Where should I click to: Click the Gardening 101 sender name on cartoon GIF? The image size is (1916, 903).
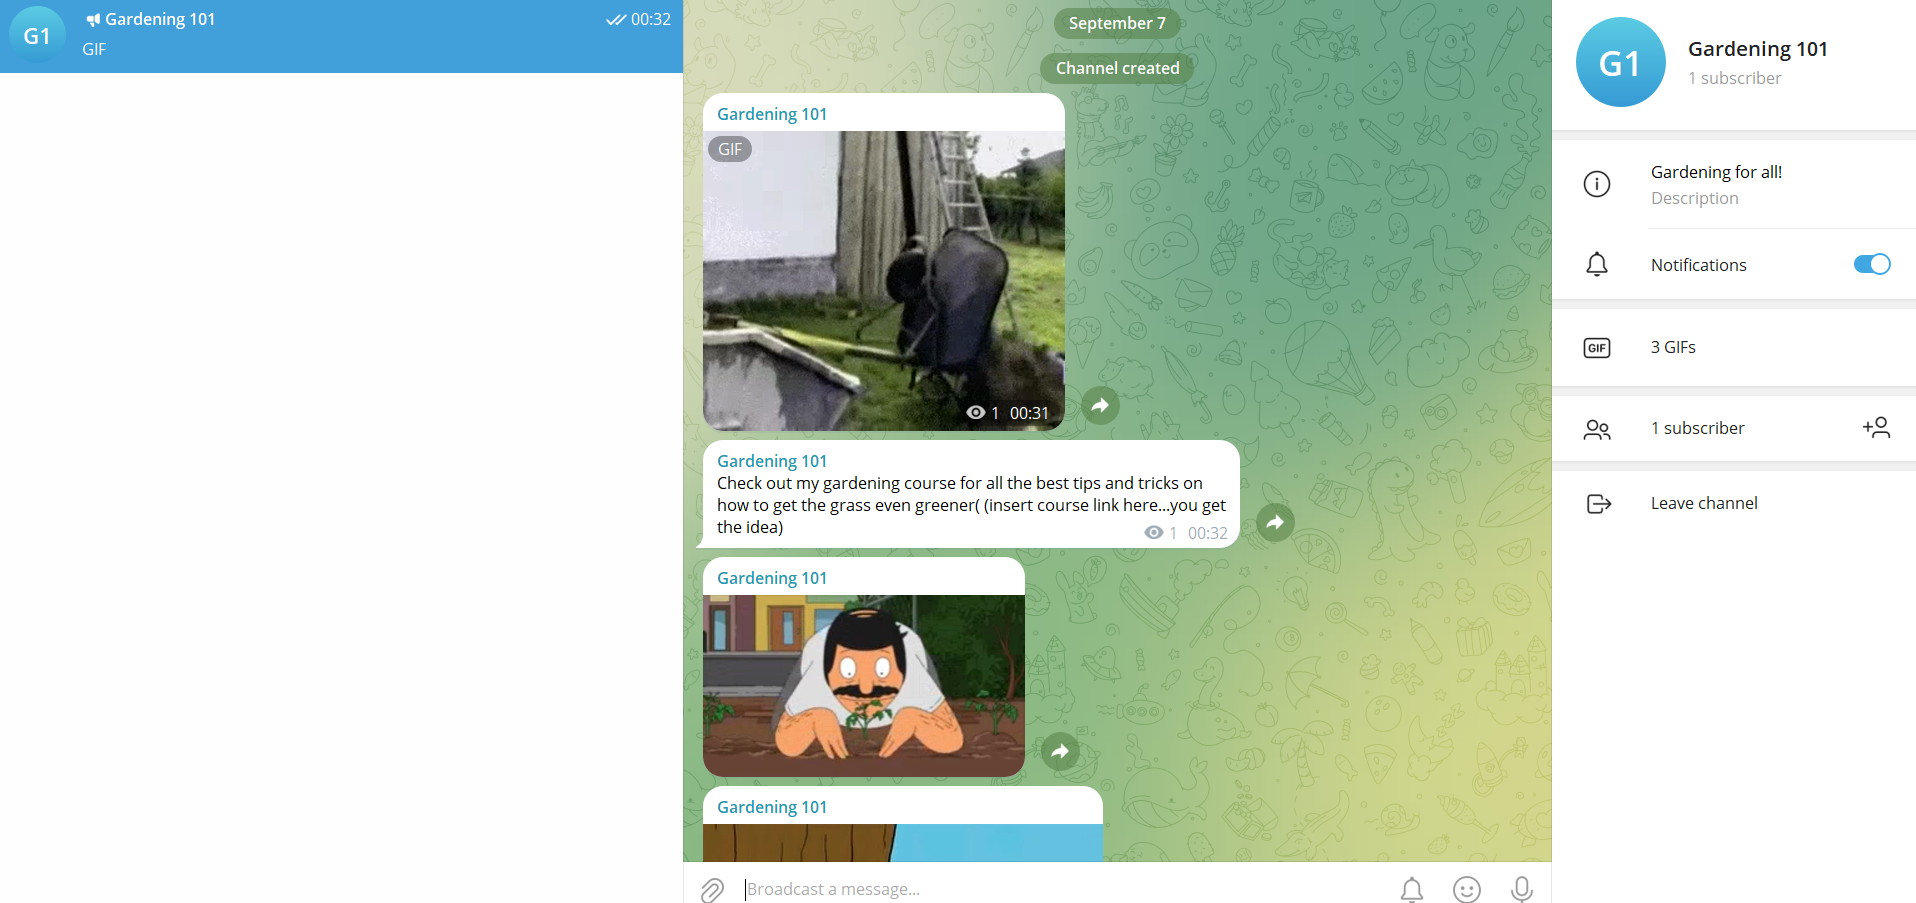[772, 578]
